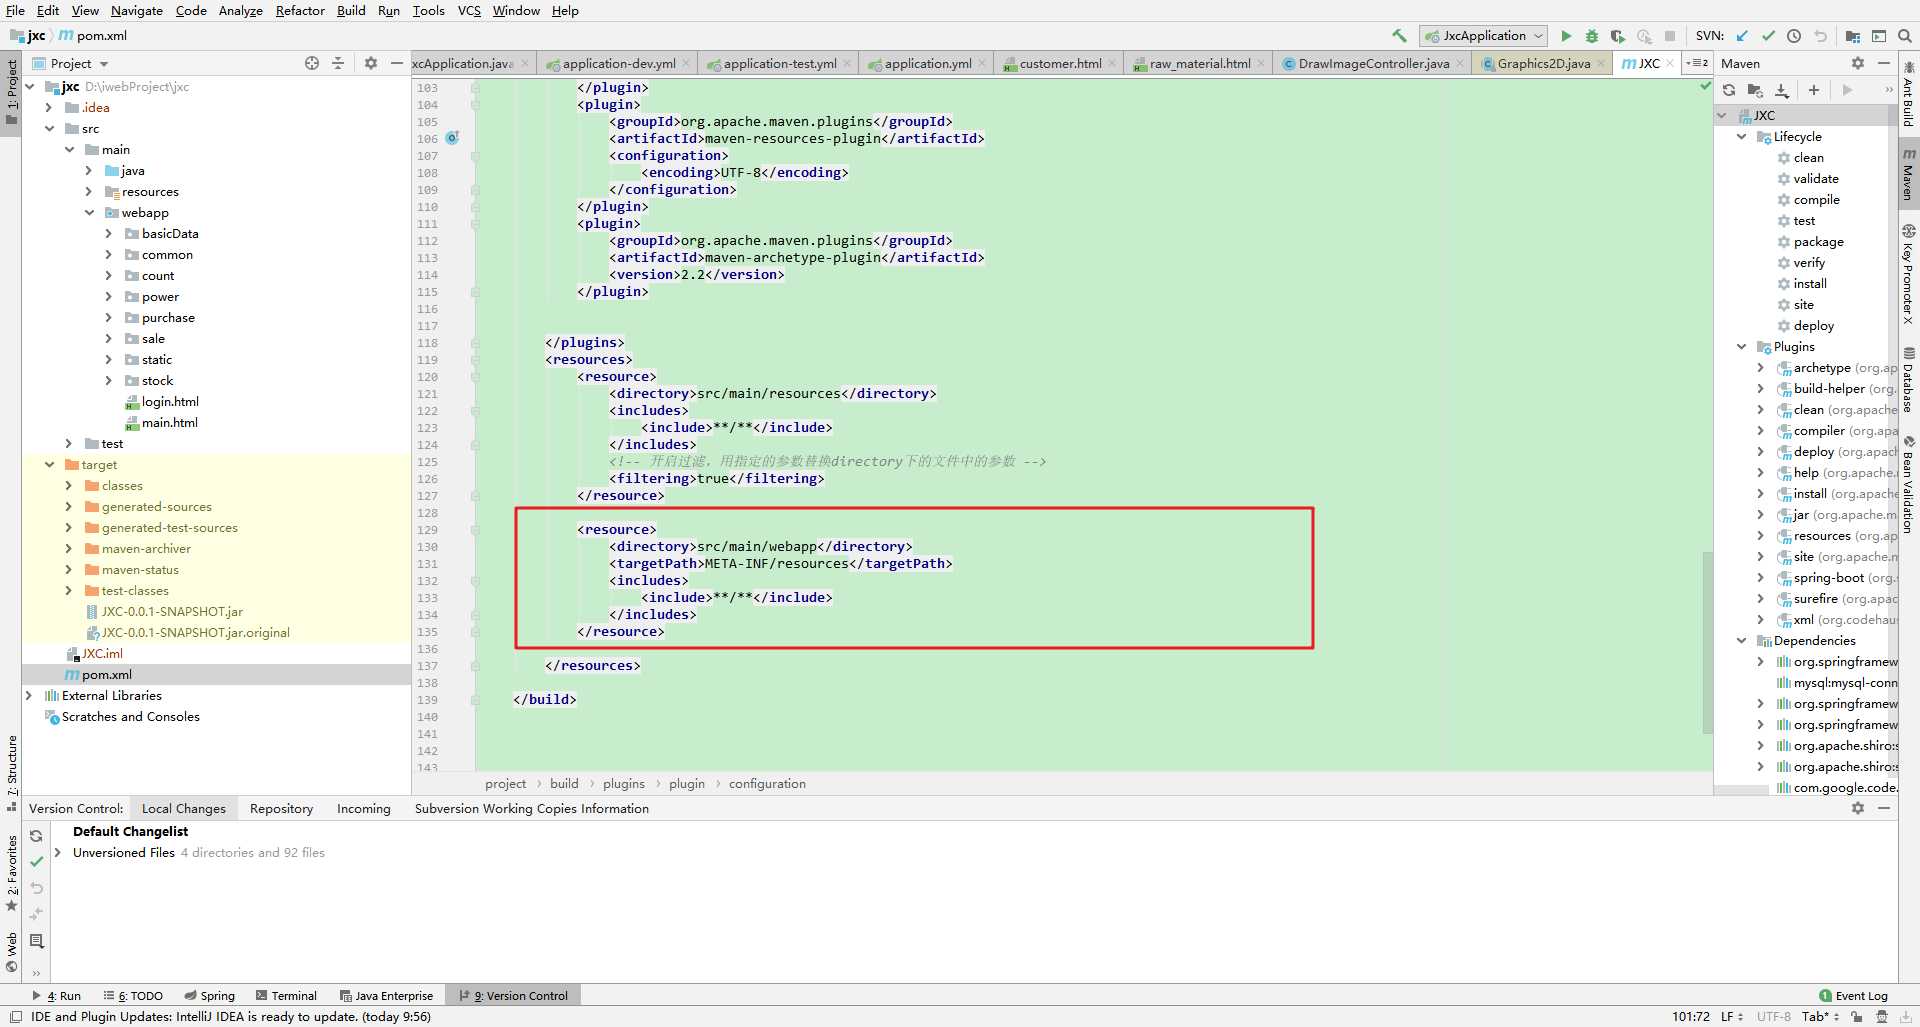Open Database side tool window
The image size is (1920, 1027).
tap(1908, 381)
